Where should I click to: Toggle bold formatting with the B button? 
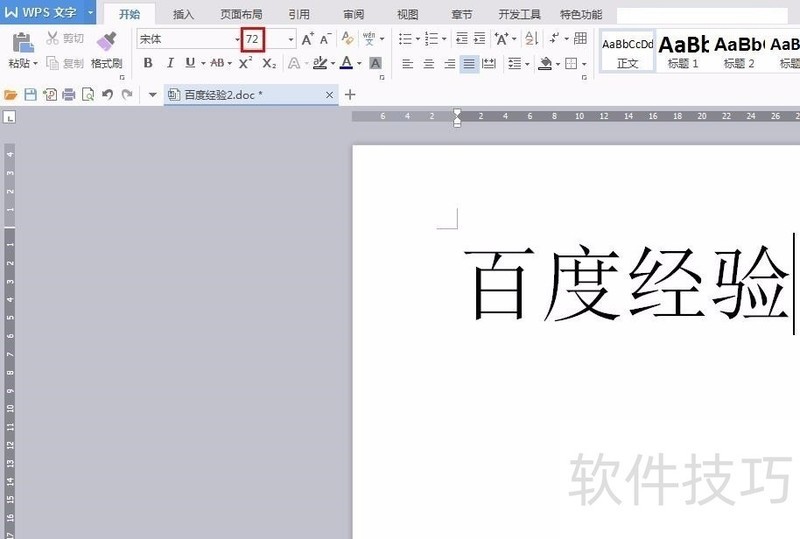point(148,63)
